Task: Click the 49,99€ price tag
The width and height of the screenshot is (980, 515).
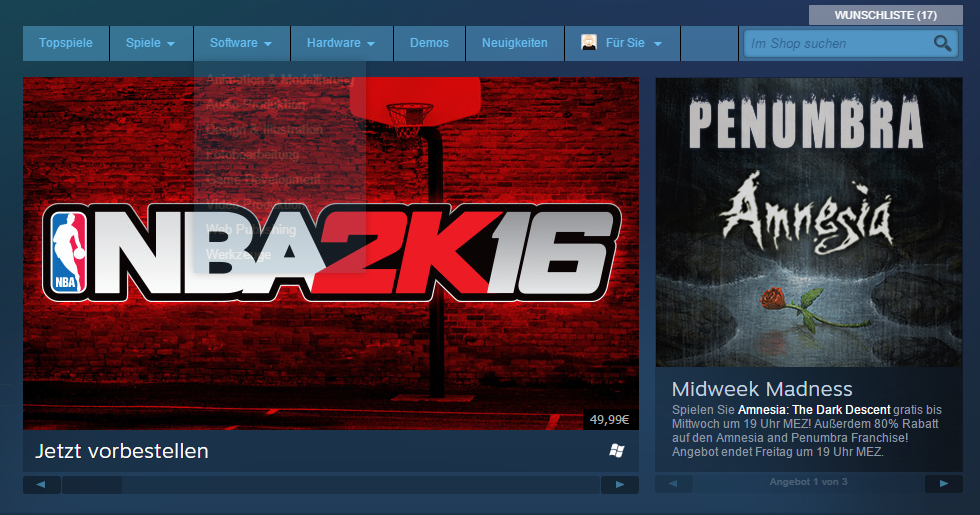Action: click(609, 419)
